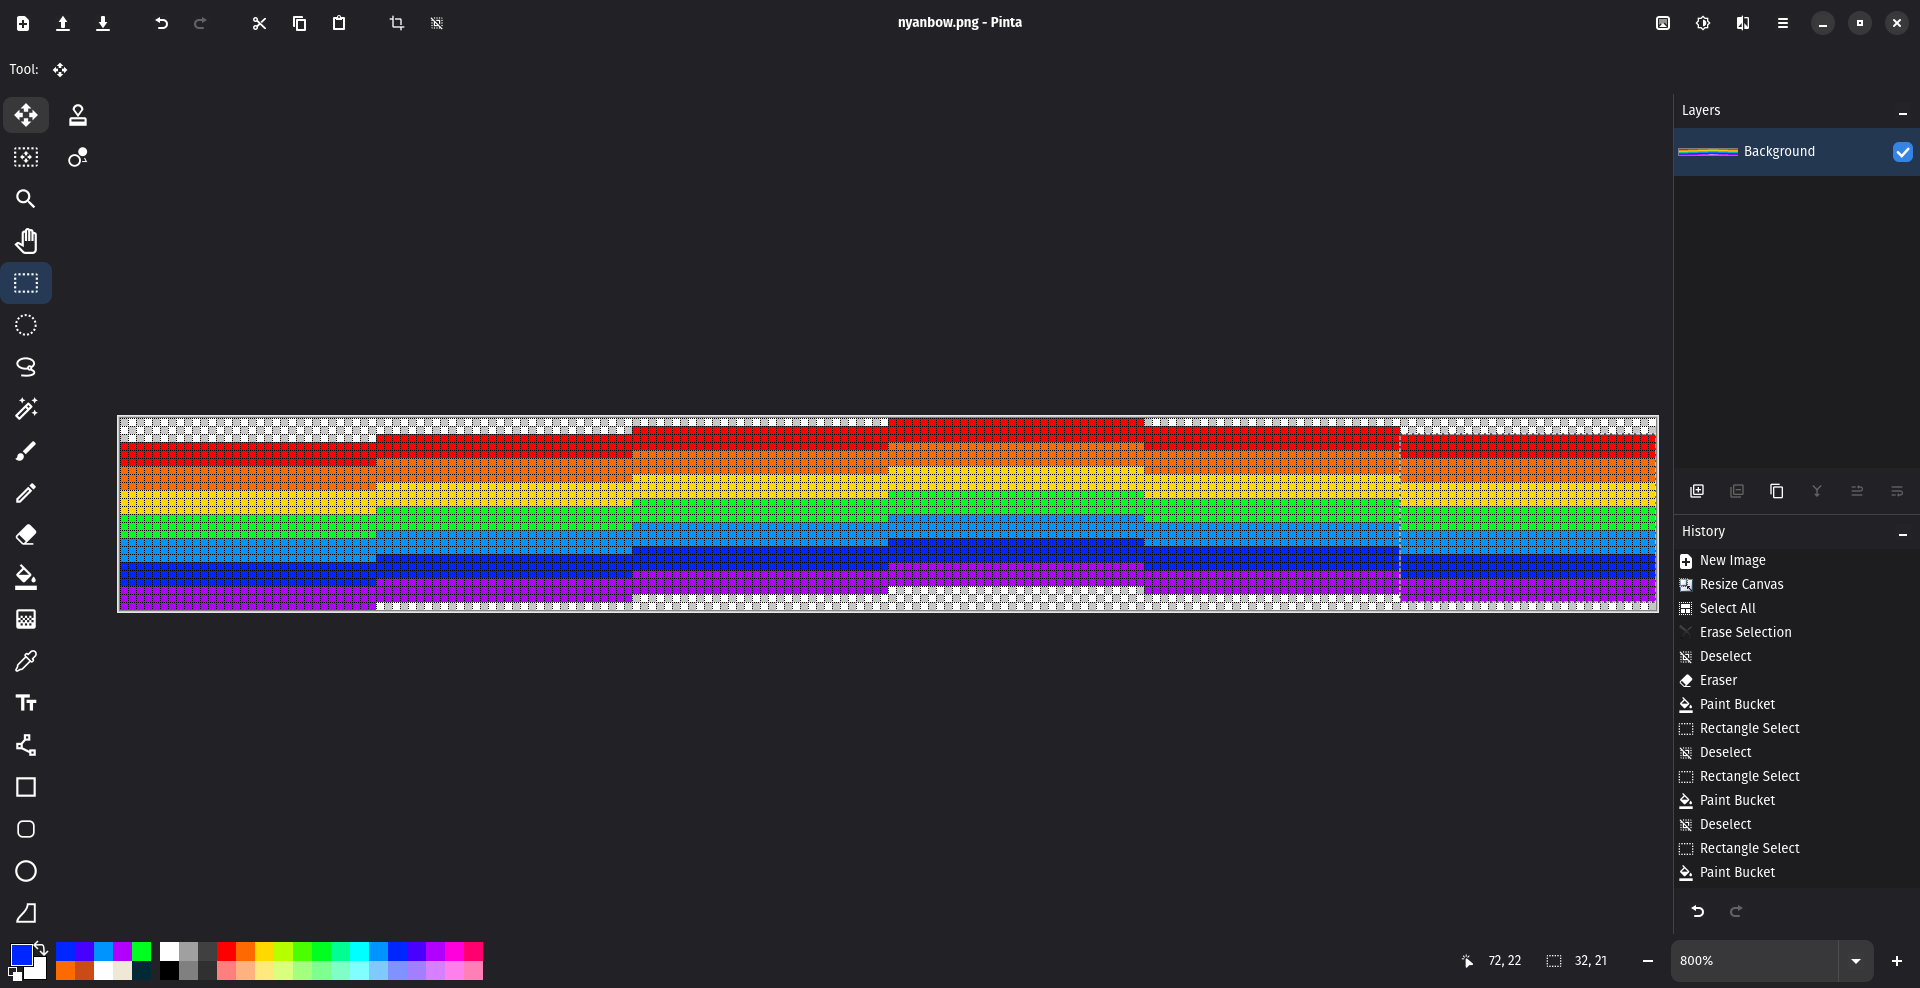The height and width of the screenshot is (988, 1920).
Task: Select the Line/Curve tool
Action: pos(26,745)
